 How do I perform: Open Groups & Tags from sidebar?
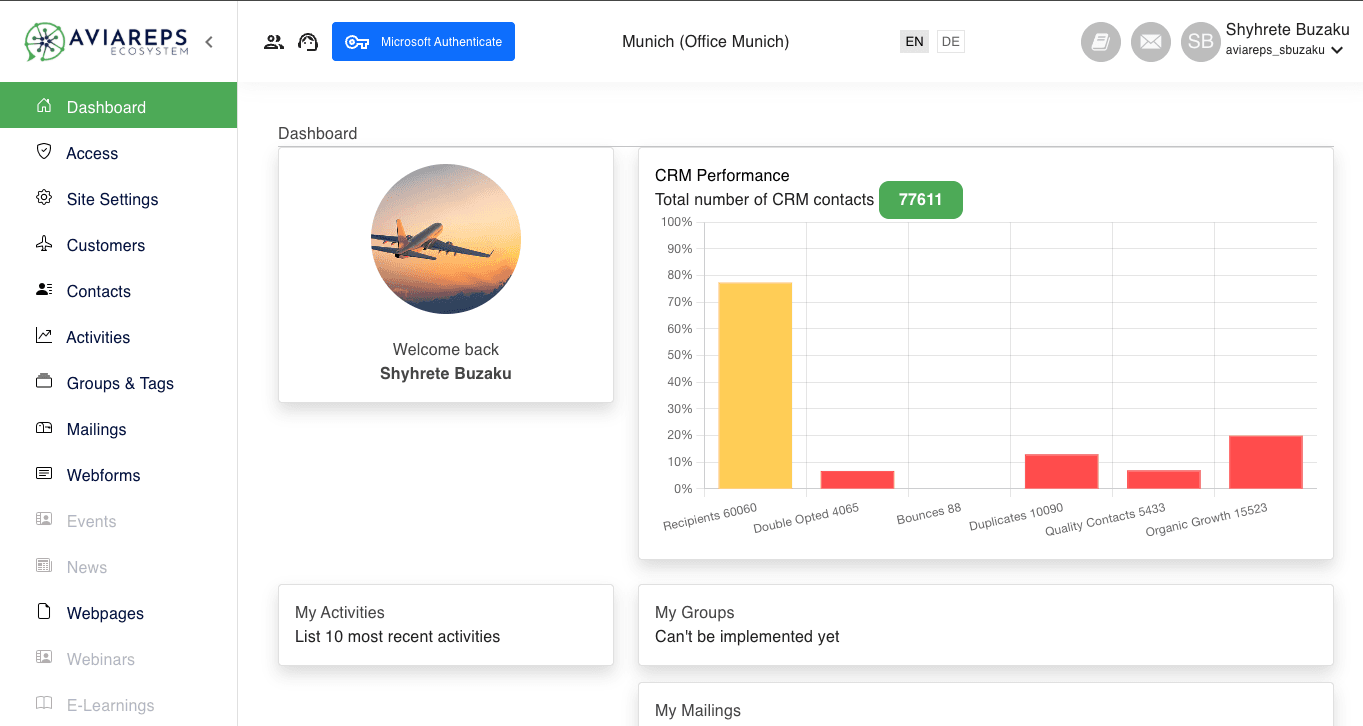pyautogui.click(x=120, y=383)
